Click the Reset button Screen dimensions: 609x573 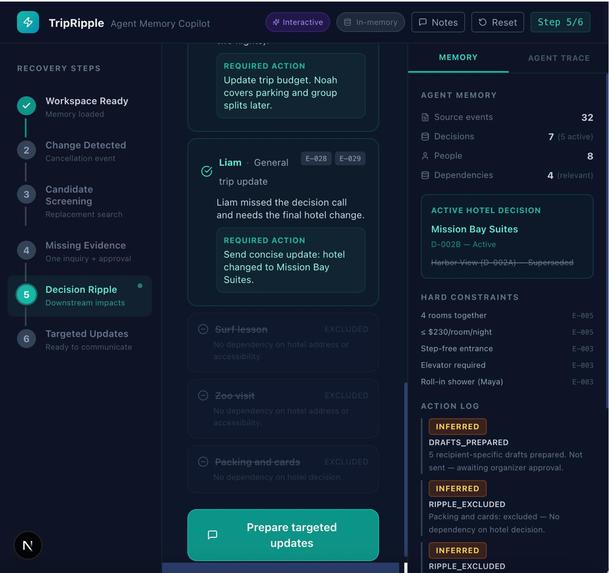point(498,22)
